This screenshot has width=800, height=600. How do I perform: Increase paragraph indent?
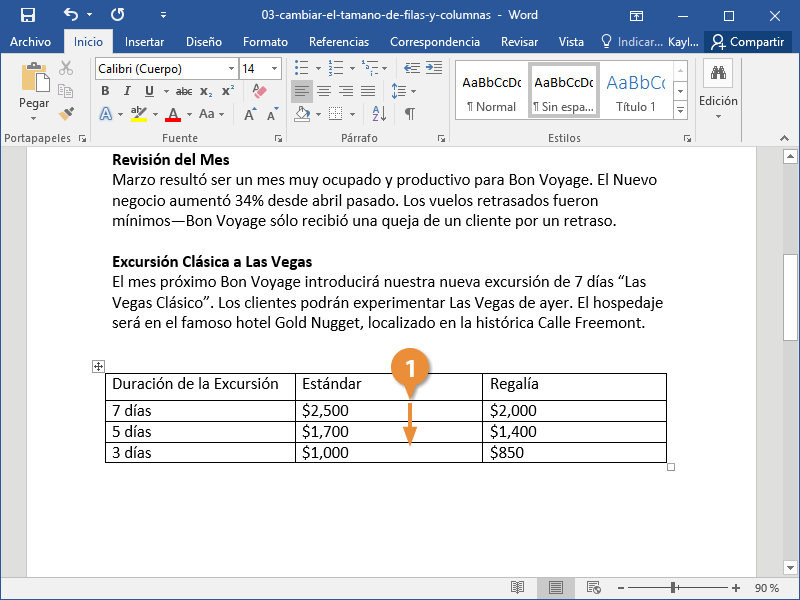(x=434, y=68)
